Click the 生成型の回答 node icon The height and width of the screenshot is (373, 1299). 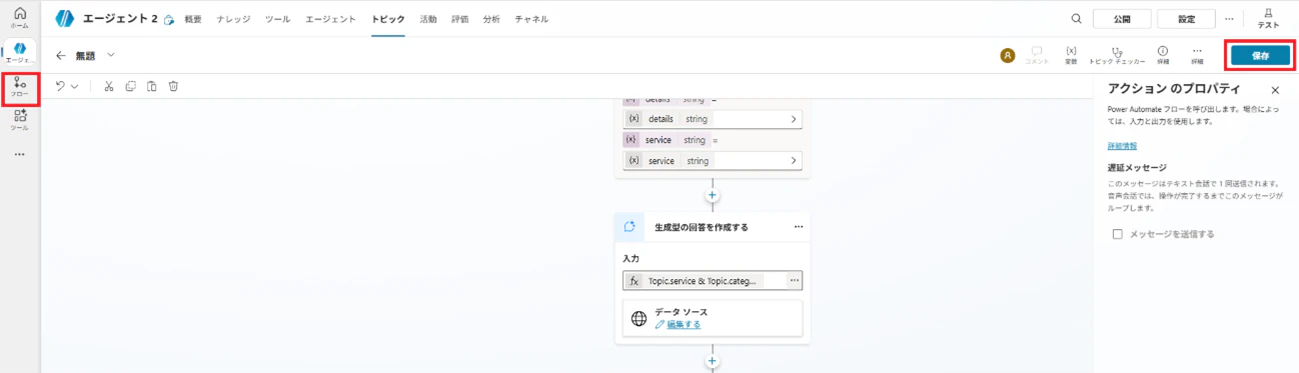pyautogui.click(x=630, y=227)
